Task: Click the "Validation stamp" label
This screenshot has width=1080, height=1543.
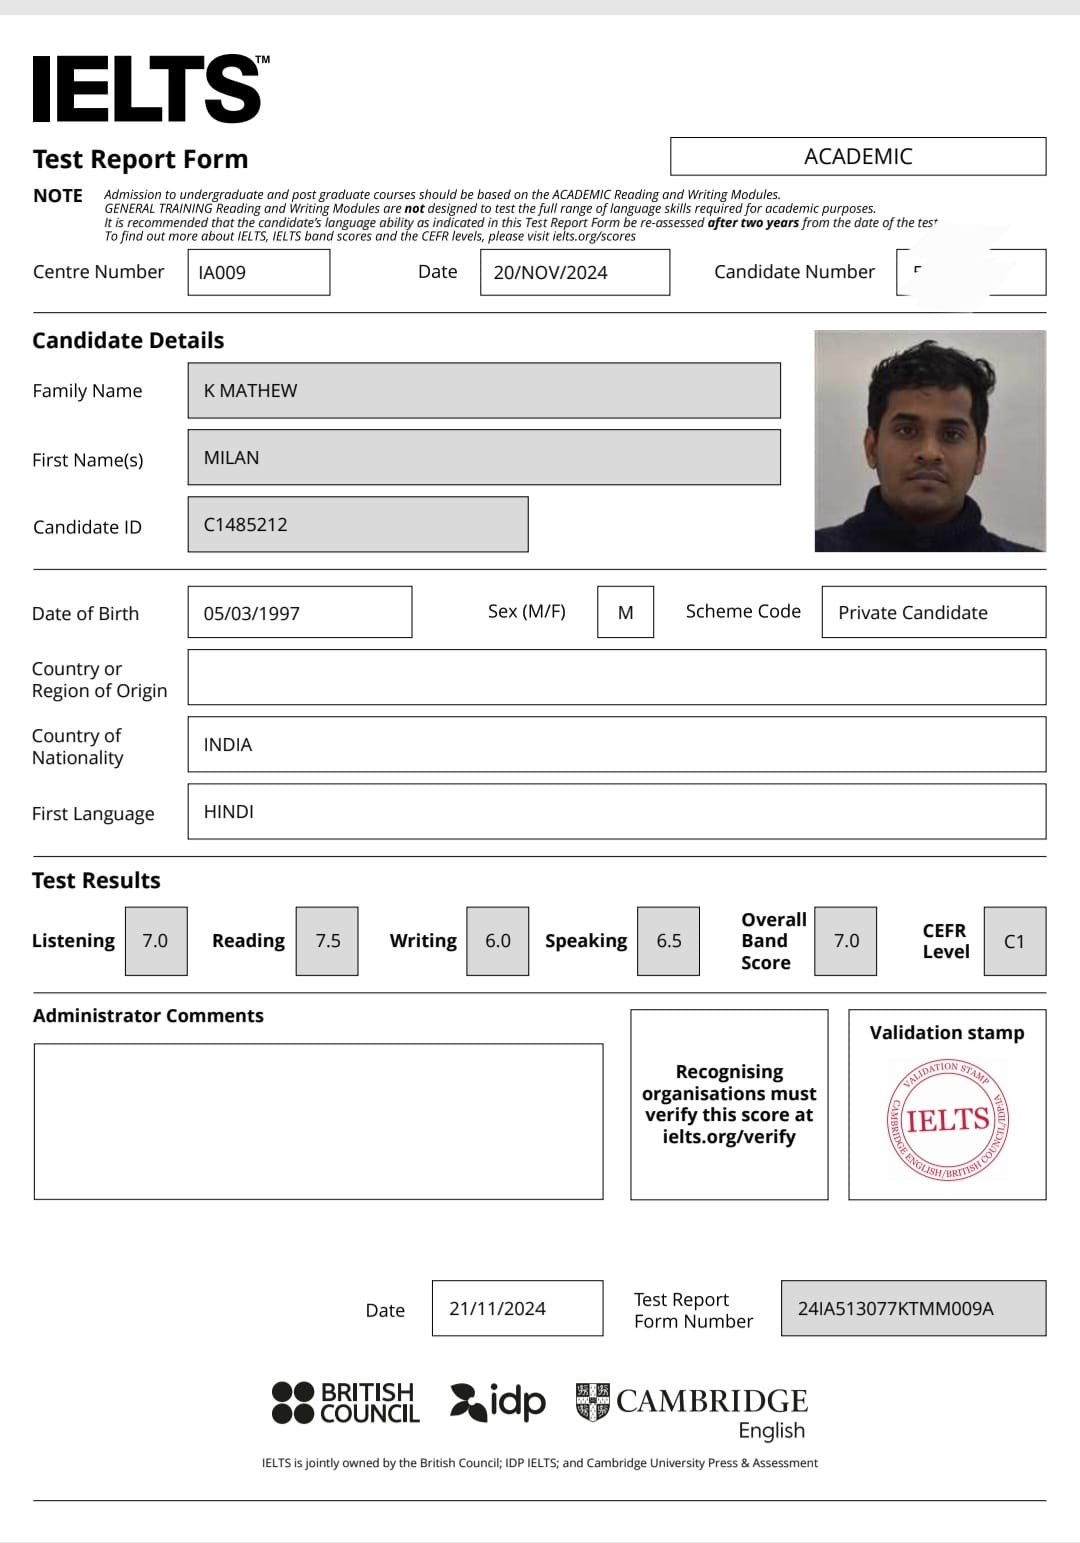Action: [947, 1033]
